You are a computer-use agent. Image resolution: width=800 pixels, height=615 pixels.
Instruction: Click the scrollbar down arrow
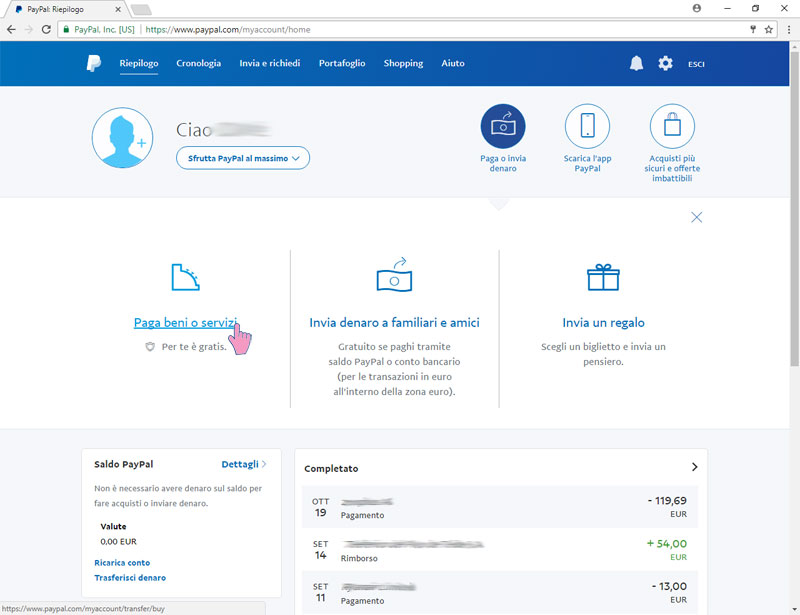click(x=794, y=609)
